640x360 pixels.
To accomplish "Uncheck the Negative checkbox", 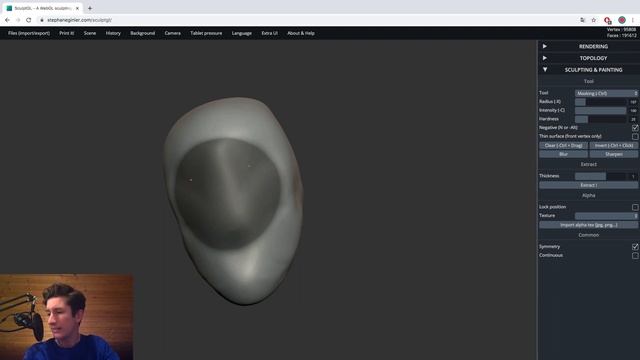I will point(635,128).
